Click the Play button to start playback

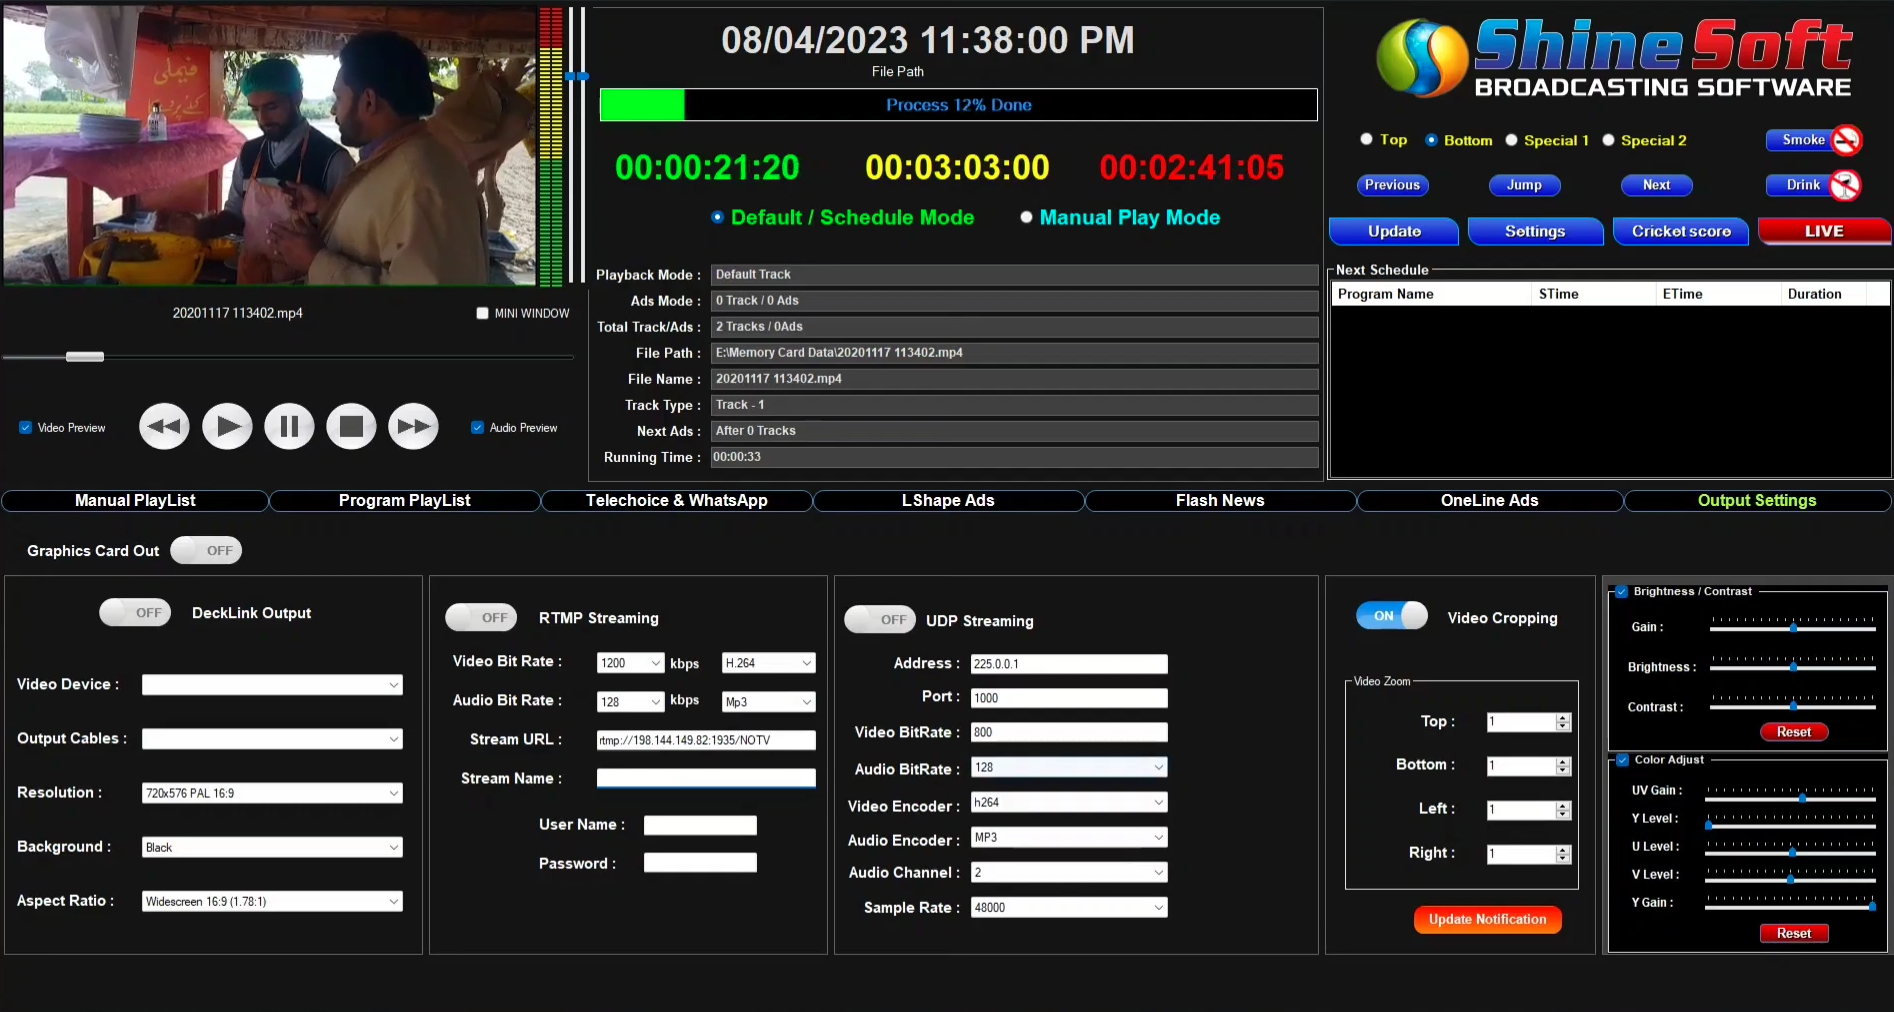pyautogui.click(x=227, y=426)
